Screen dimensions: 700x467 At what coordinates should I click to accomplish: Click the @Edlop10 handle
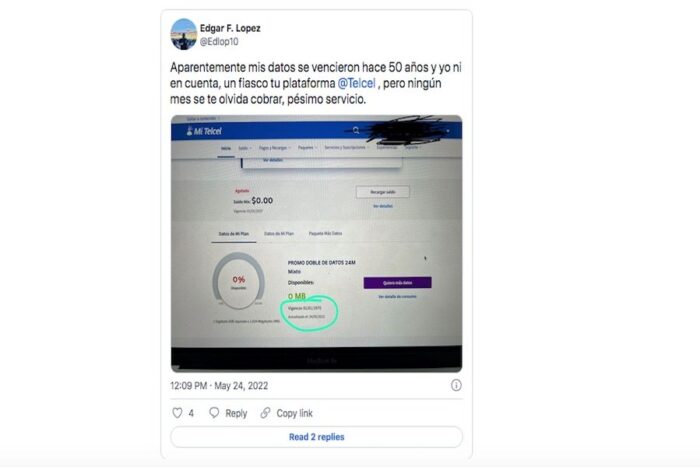[x=219, y=42]
